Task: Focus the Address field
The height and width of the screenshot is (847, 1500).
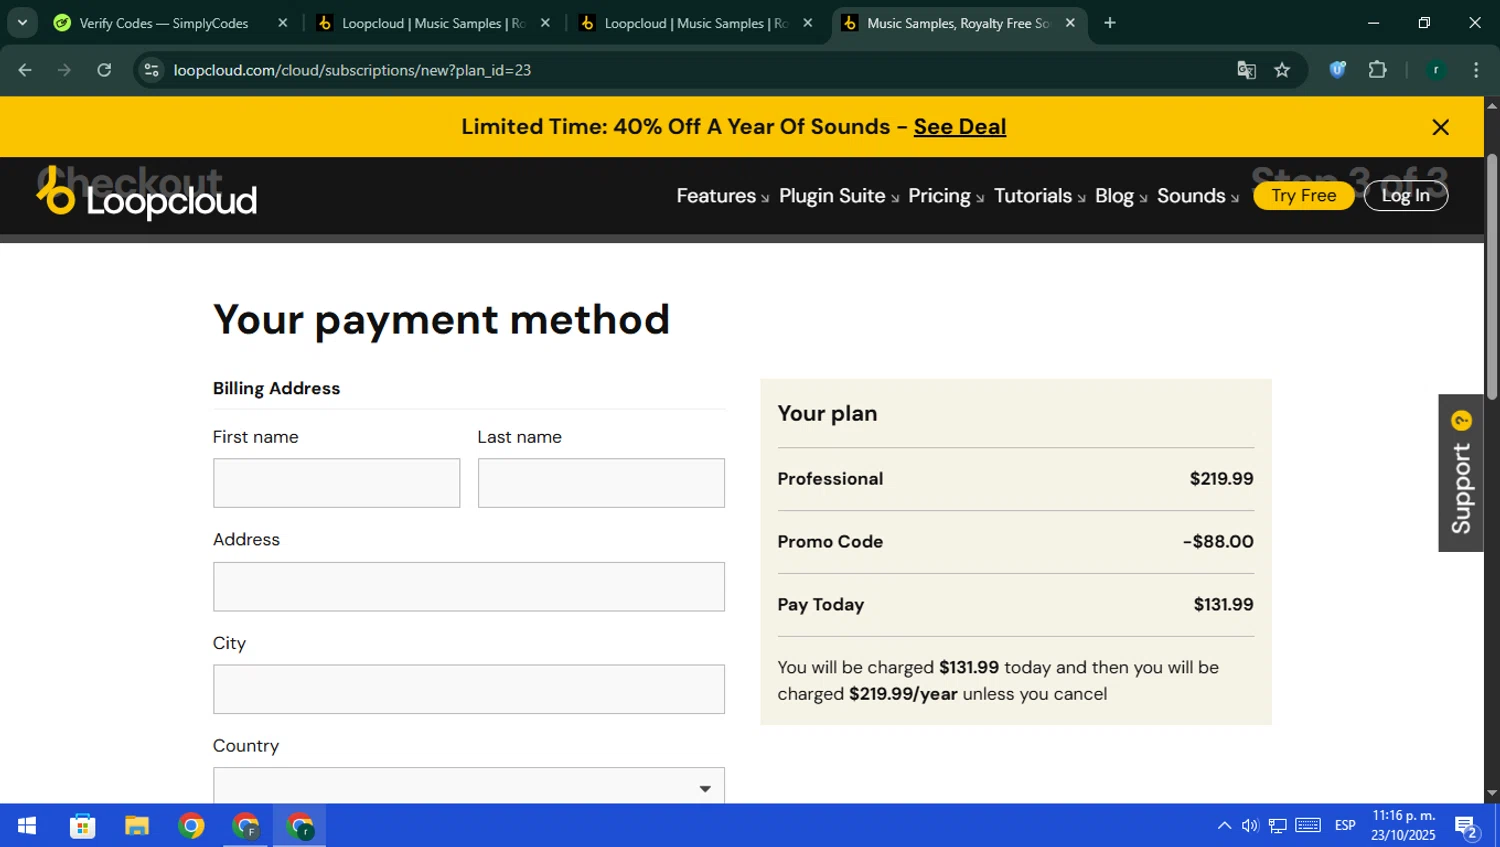Action: 469,586
